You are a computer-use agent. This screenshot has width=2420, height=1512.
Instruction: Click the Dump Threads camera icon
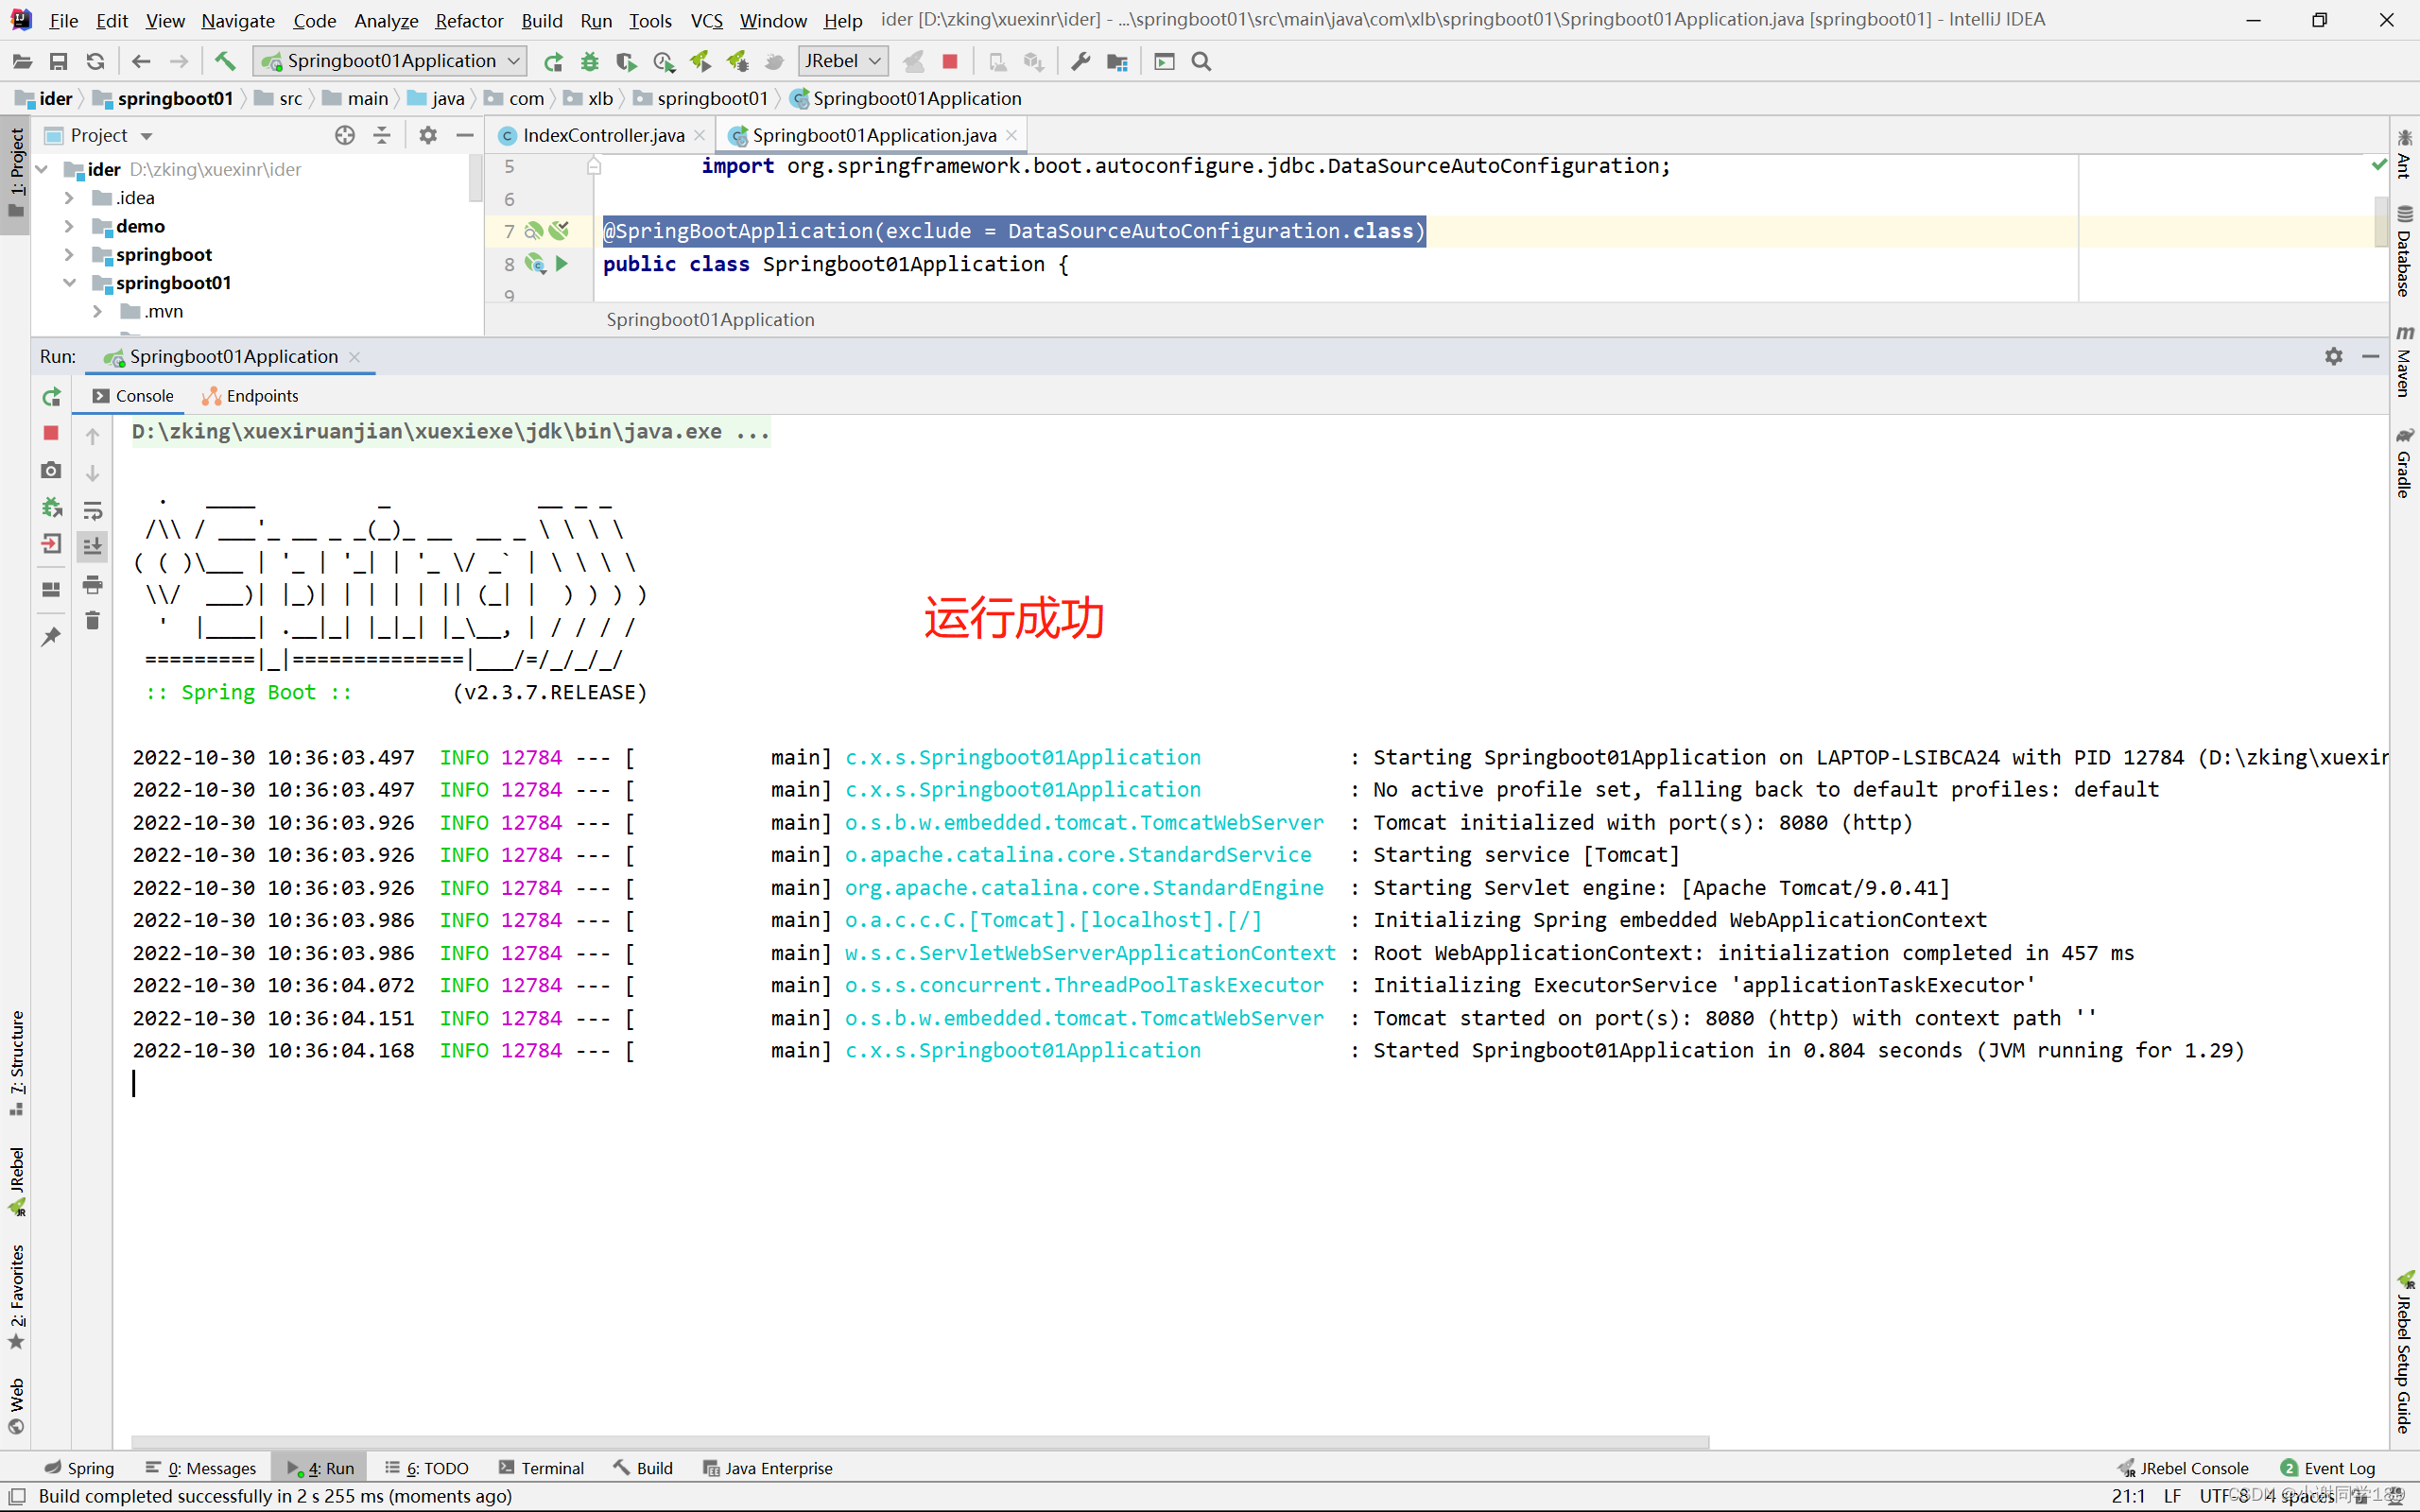51,470
